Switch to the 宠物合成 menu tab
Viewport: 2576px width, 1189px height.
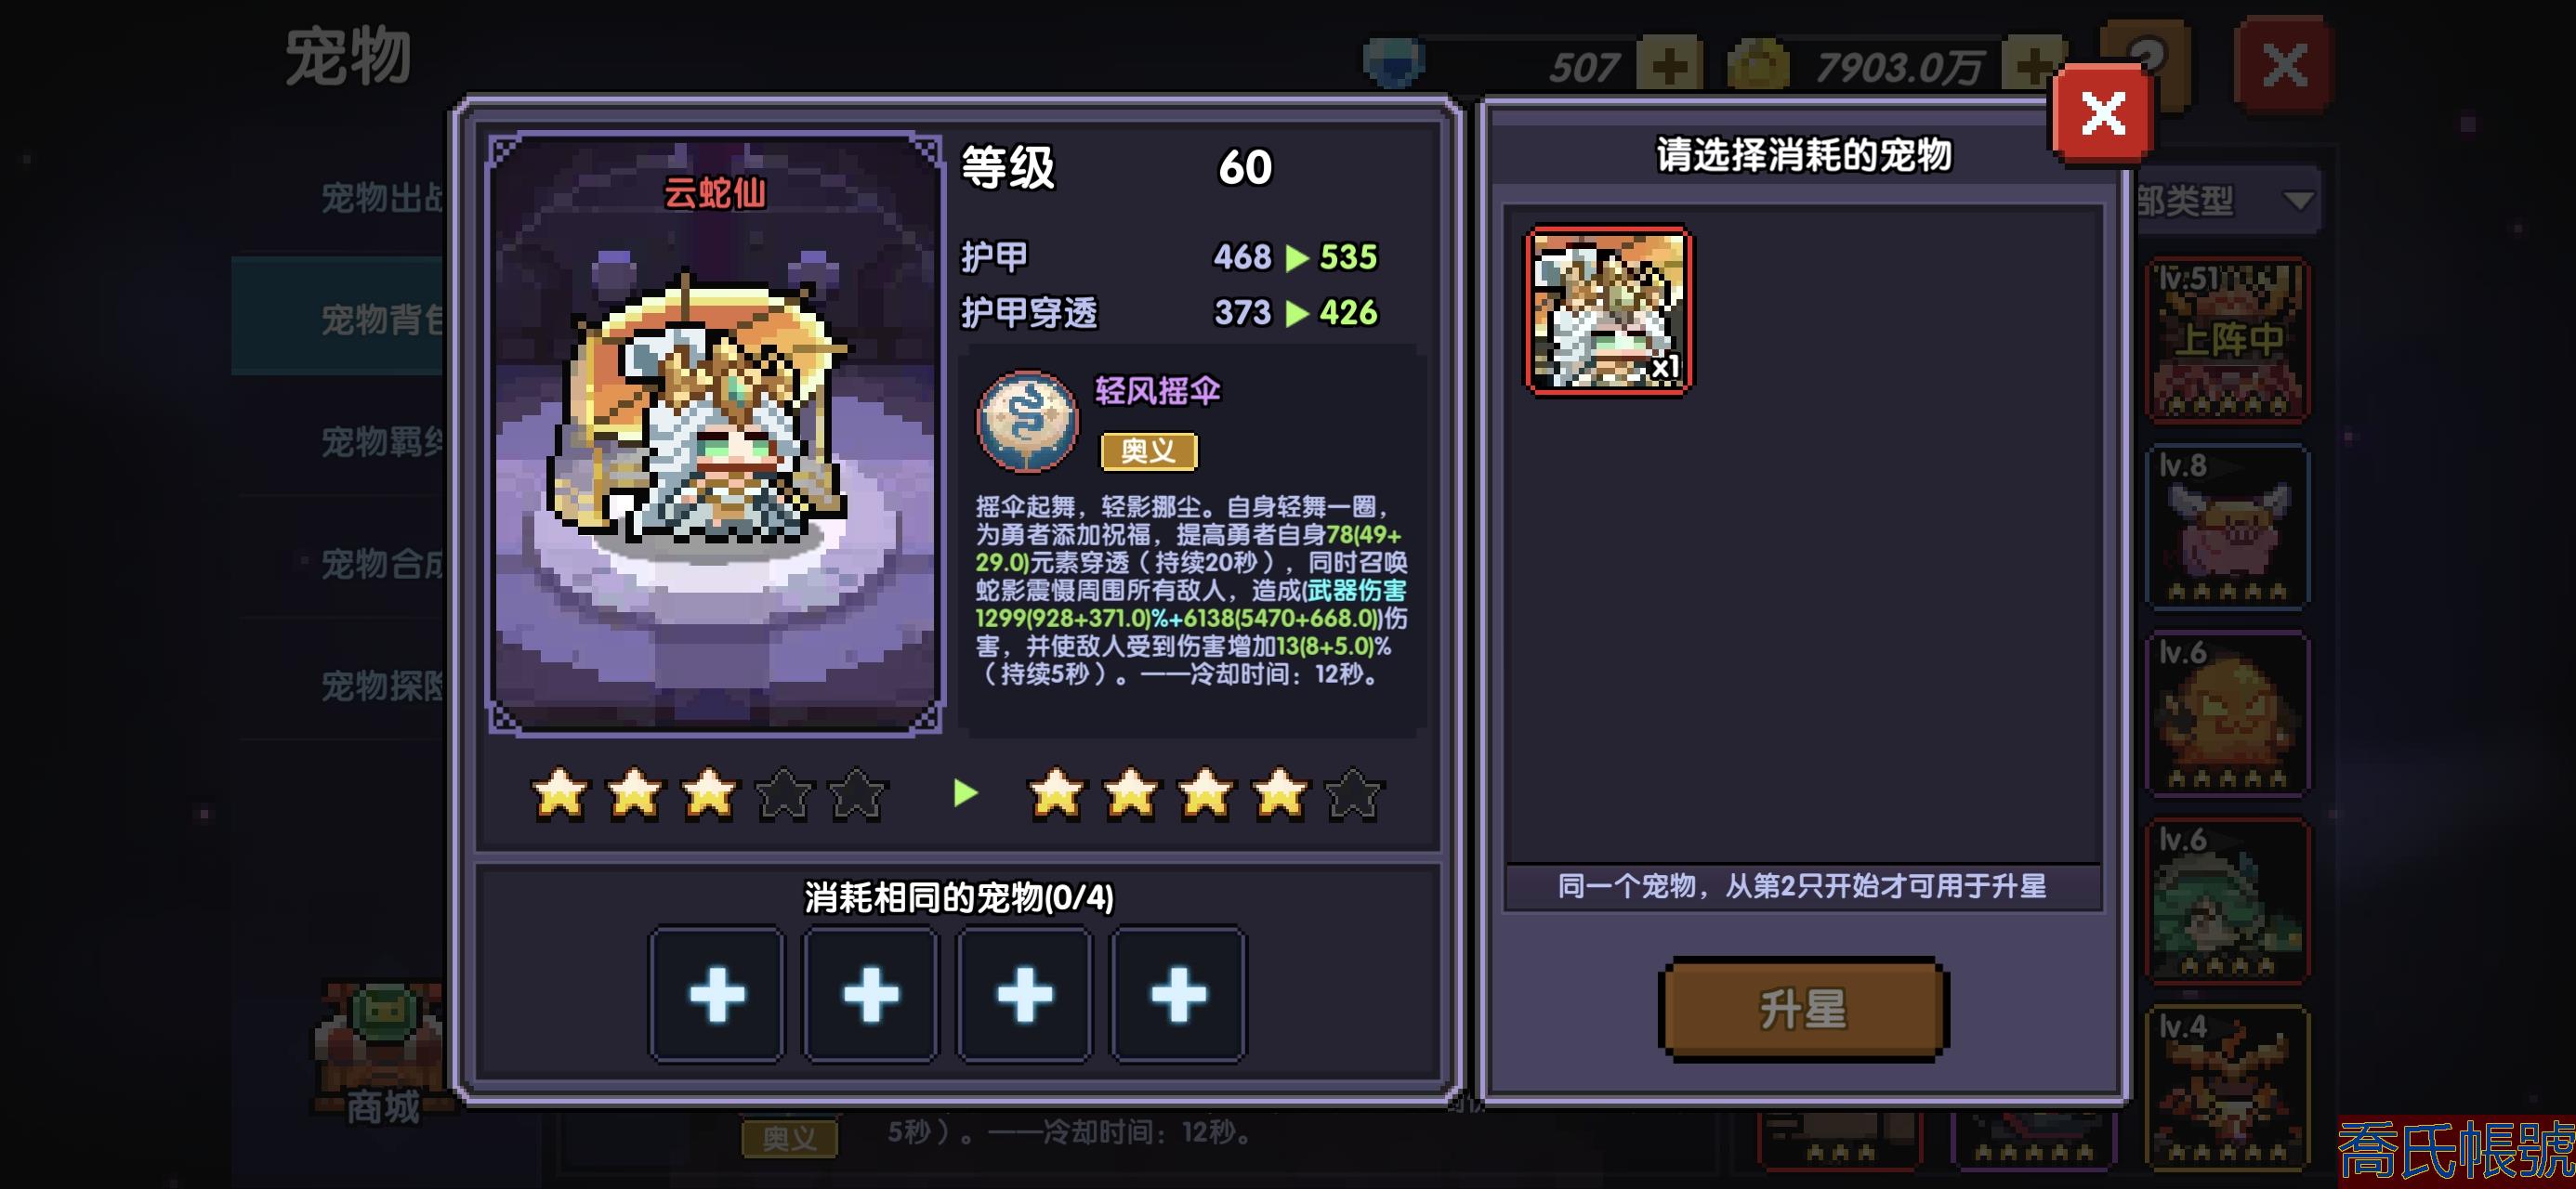click(382, 564)
